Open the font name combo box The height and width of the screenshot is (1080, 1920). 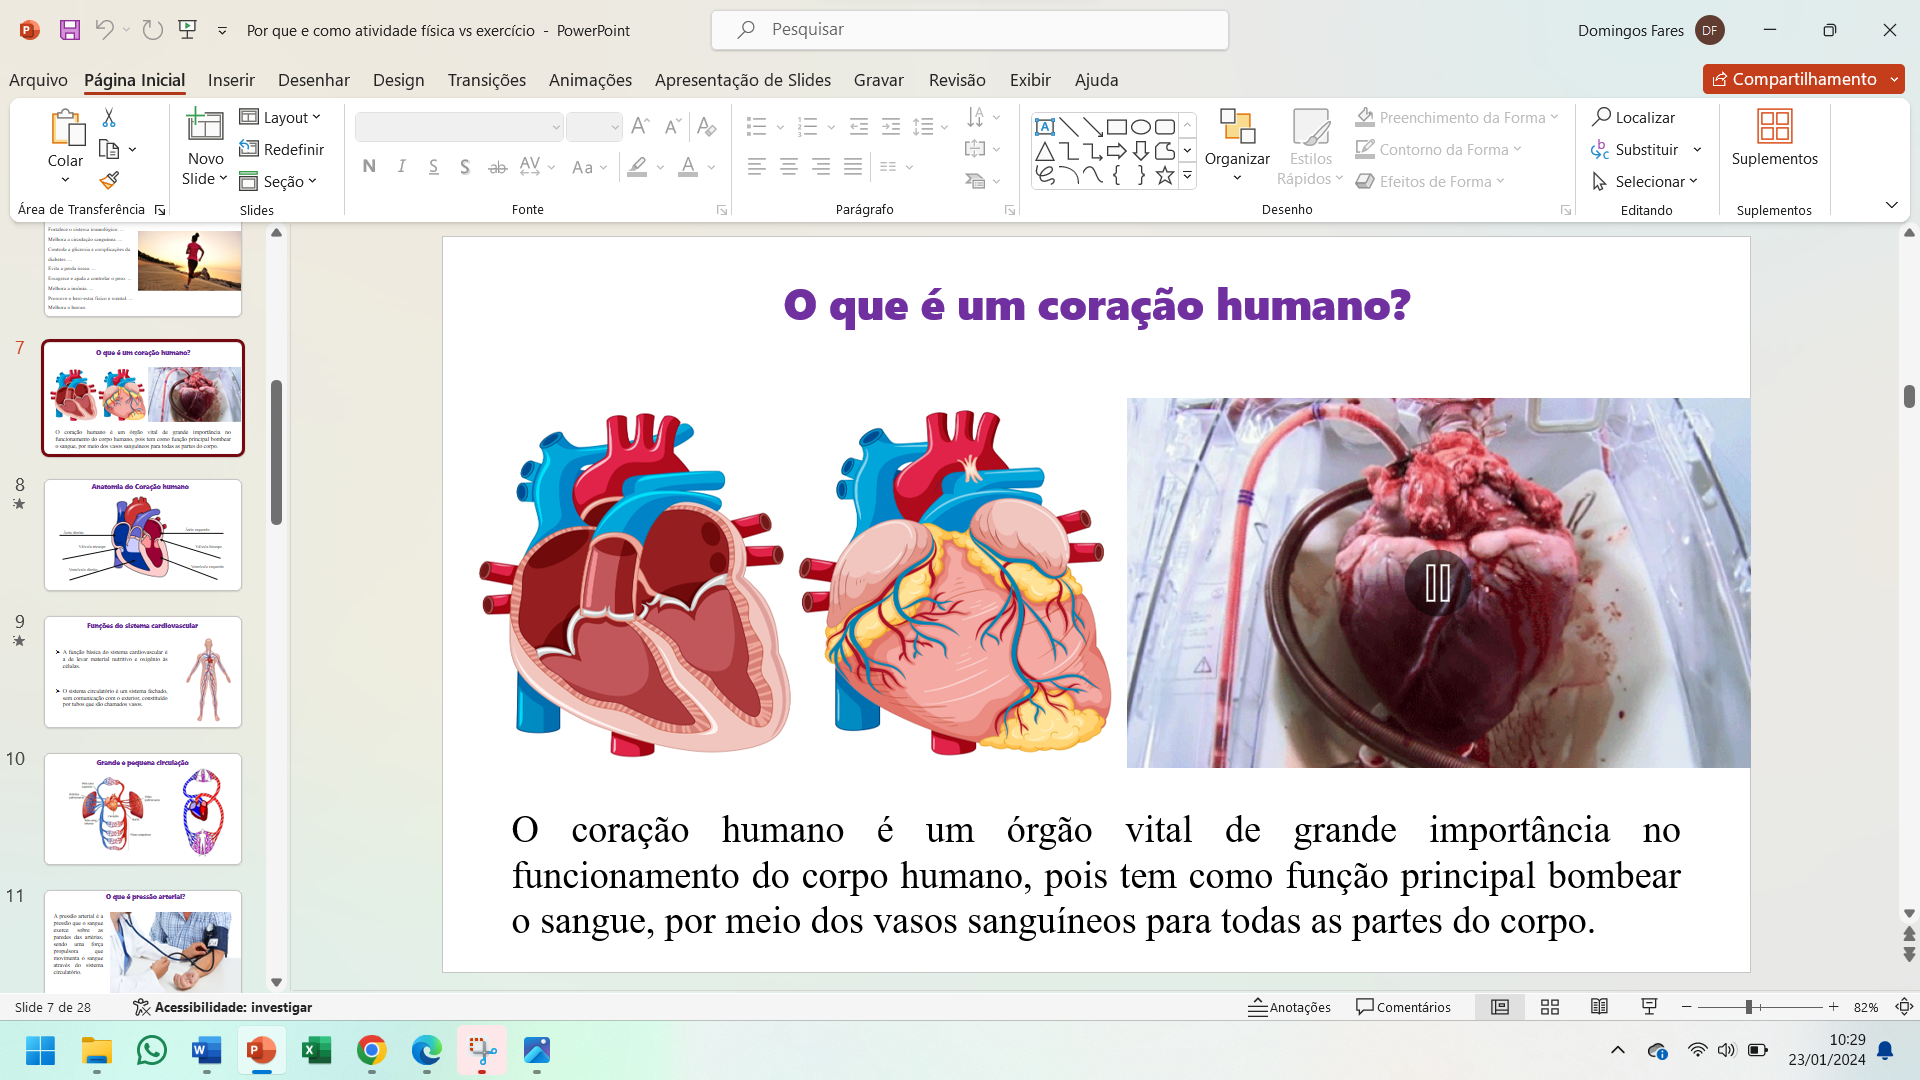coord(458,127)
